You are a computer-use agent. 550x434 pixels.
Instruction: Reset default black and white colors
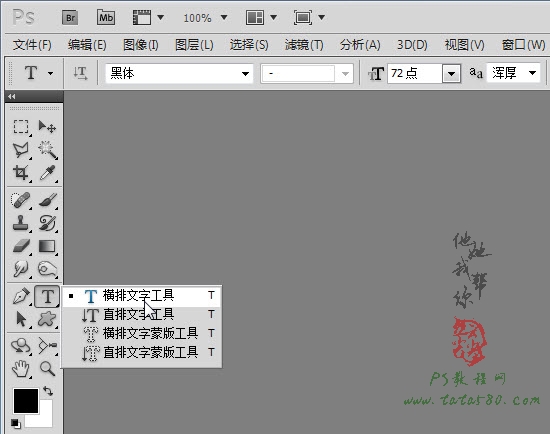click(15, 423)
